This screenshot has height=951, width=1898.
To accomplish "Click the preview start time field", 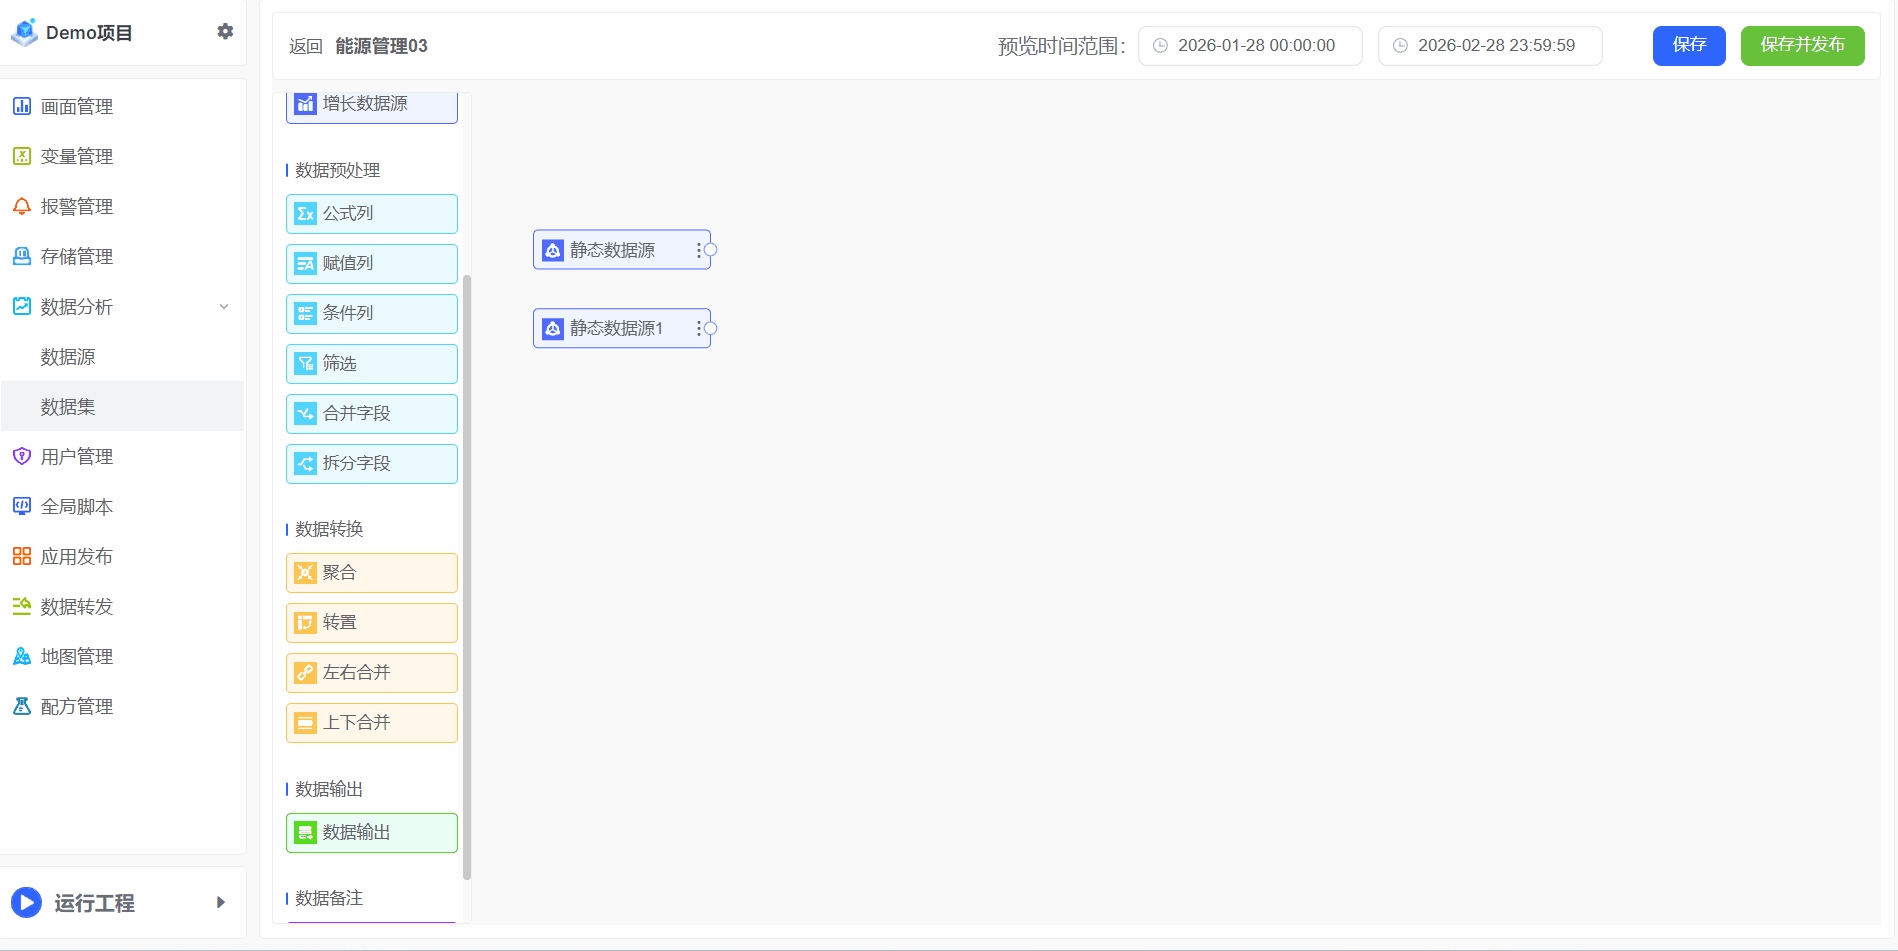I will coord(1250,46).
